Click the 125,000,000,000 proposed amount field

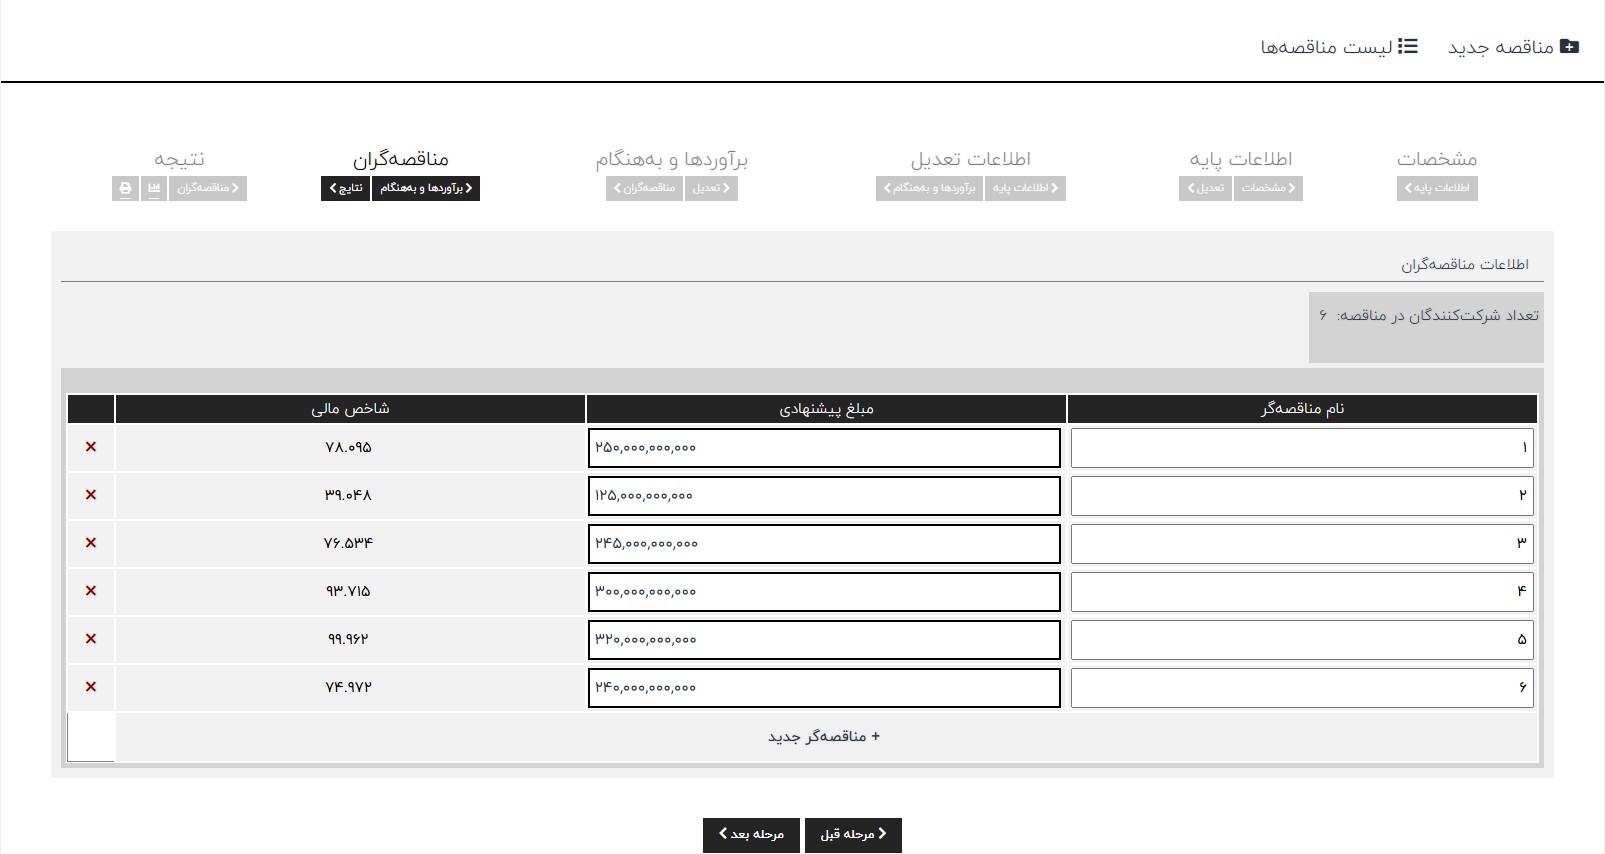pos(824,496)
